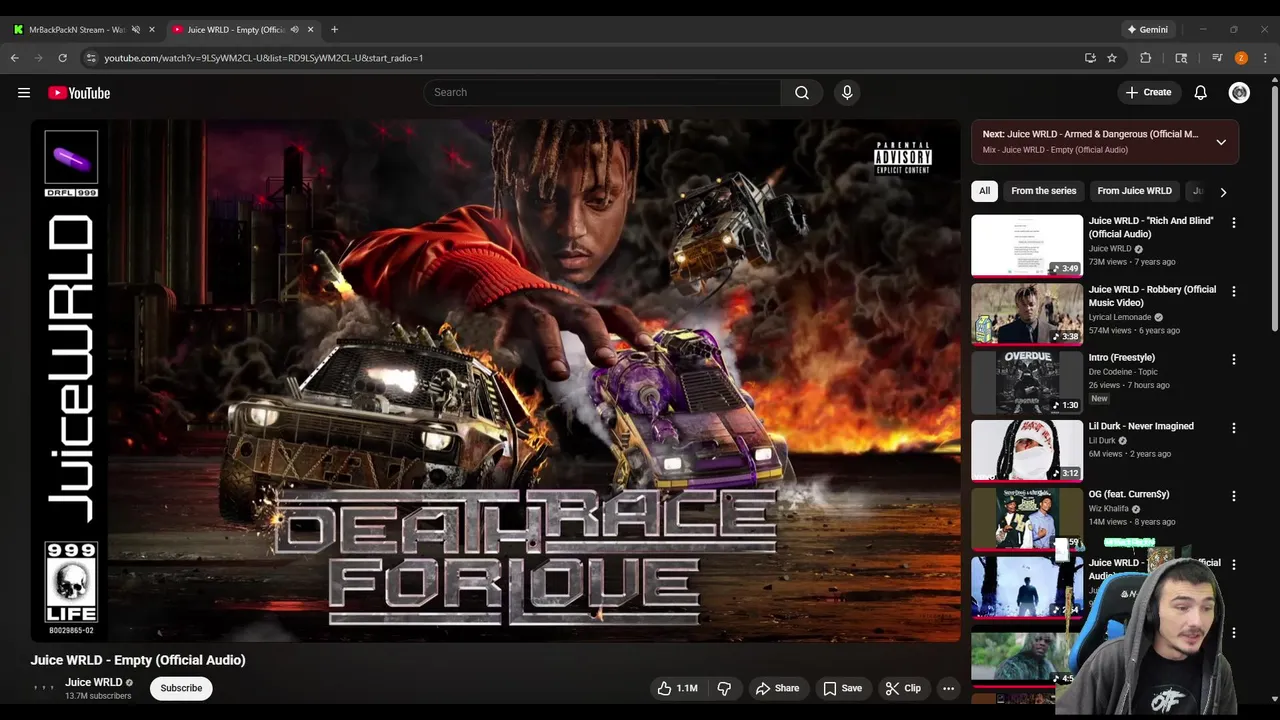Unmute the MrBackPackN Stream tab
The image size is (1280, 720).
tap(136, 29)
